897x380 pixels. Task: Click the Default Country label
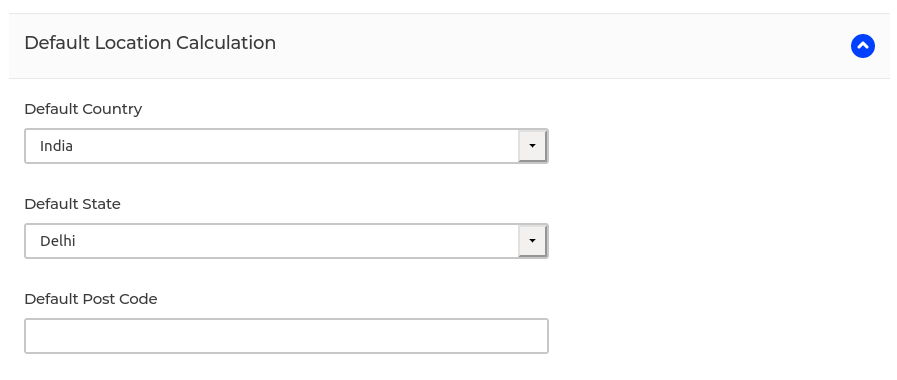click(x=83, y=109)
